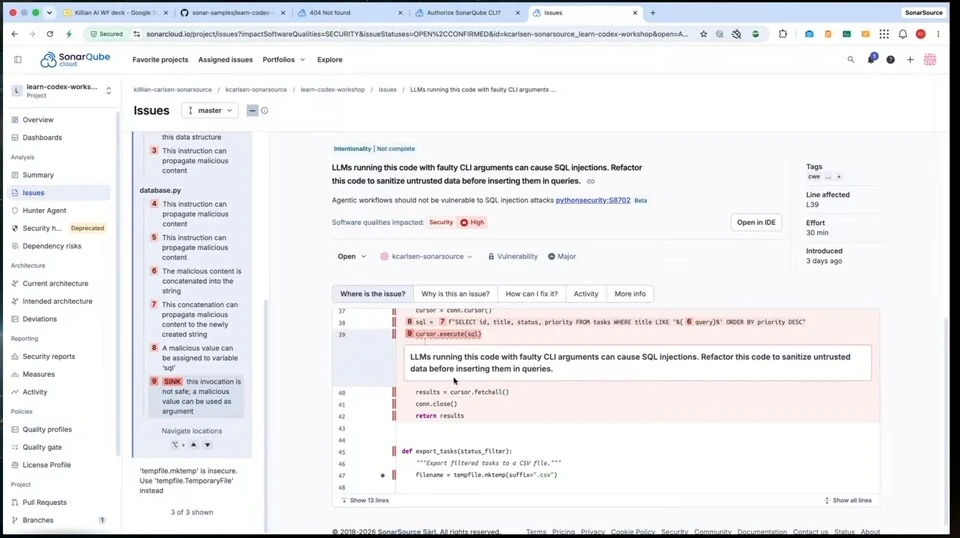Screen dimensions: 960x538
Task: Open Explore in top nav
Action: click(x=329, y=60)
